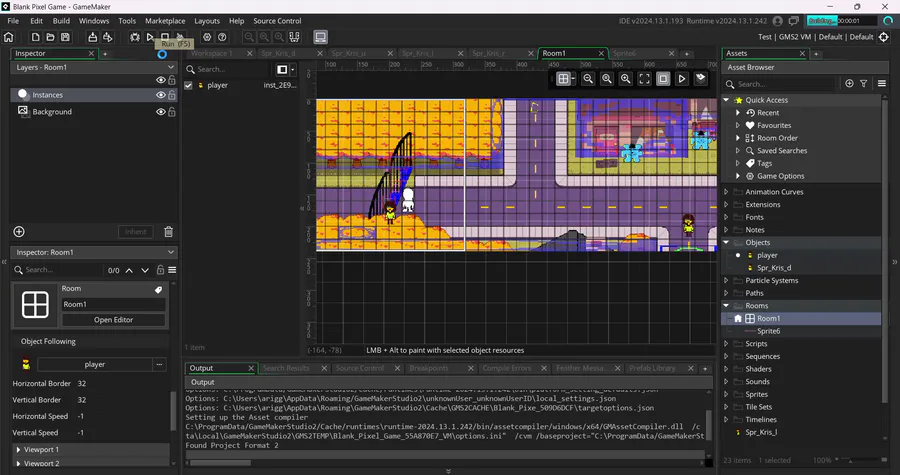Reset zoom in the room editor toolbar
900x475 pixels.
(607, 79)
